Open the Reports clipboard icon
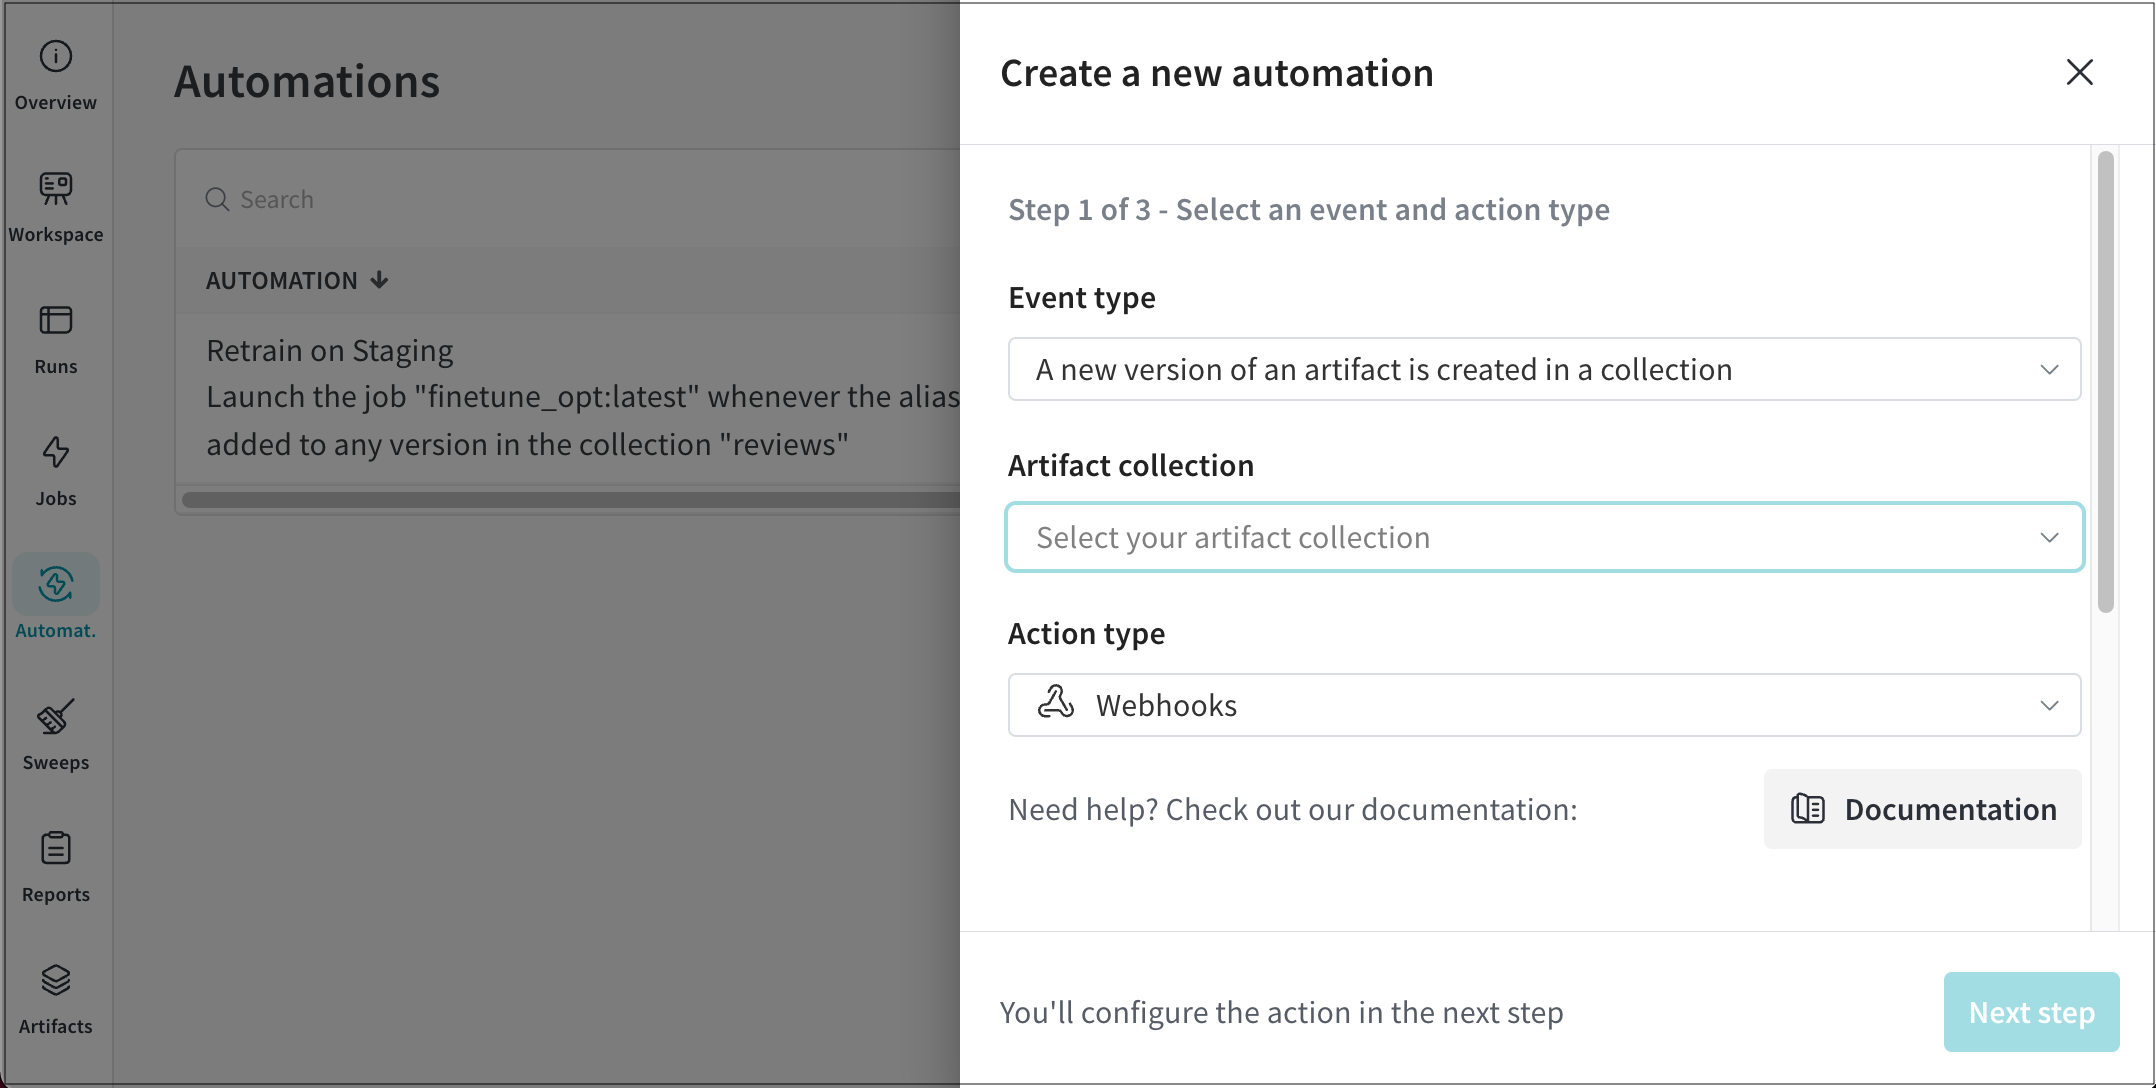Image resolution: width=2156 pixels, height=1088 pixels. point(56,849)
